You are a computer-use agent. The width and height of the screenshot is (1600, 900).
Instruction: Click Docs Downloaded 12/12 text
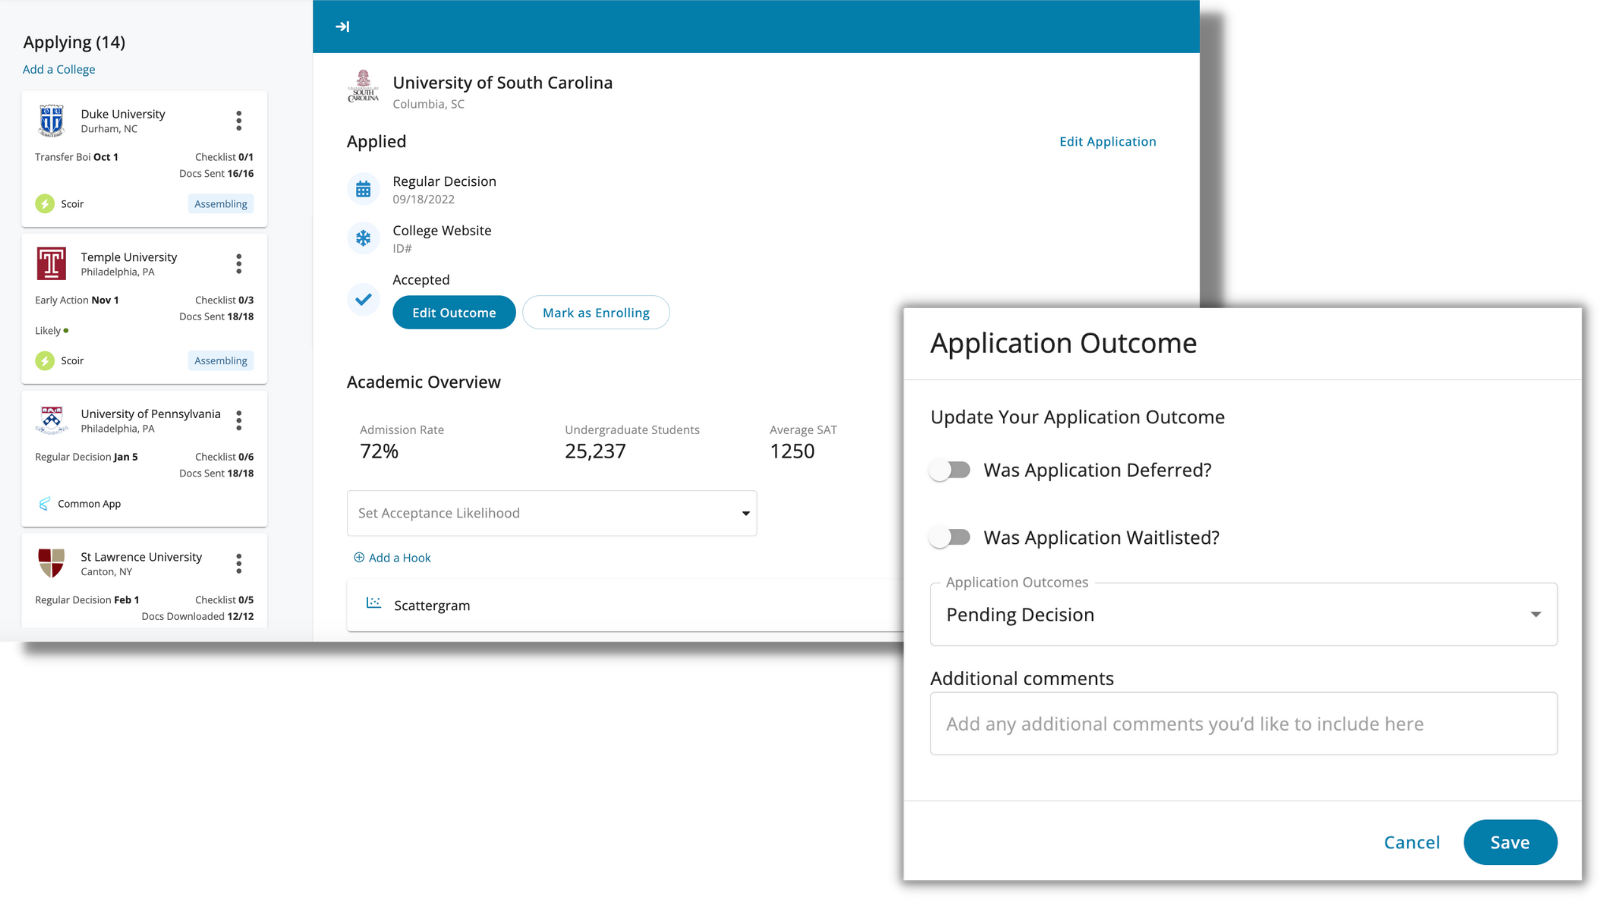[x=198, y=617]
